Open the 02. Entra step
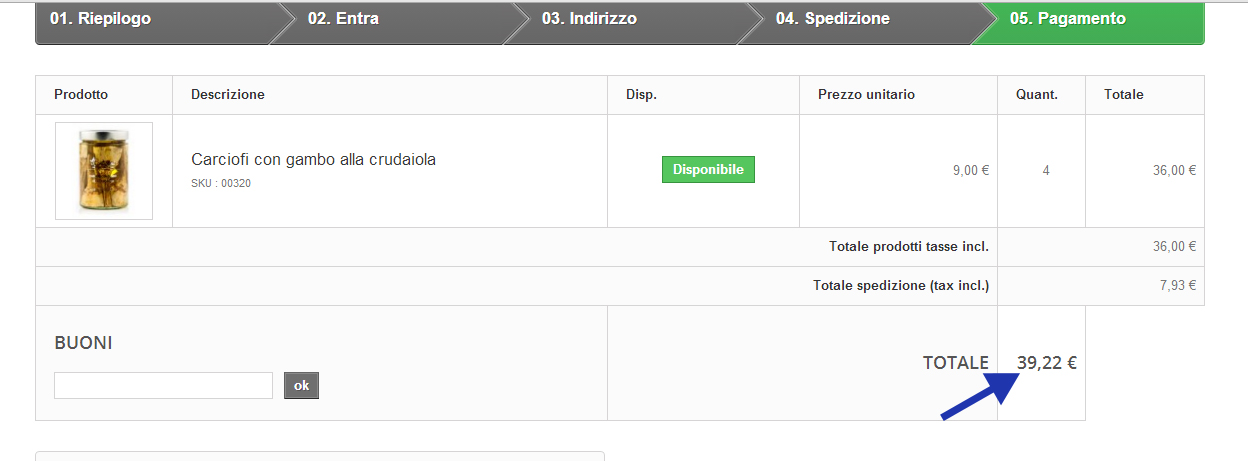 click(343, 19)
